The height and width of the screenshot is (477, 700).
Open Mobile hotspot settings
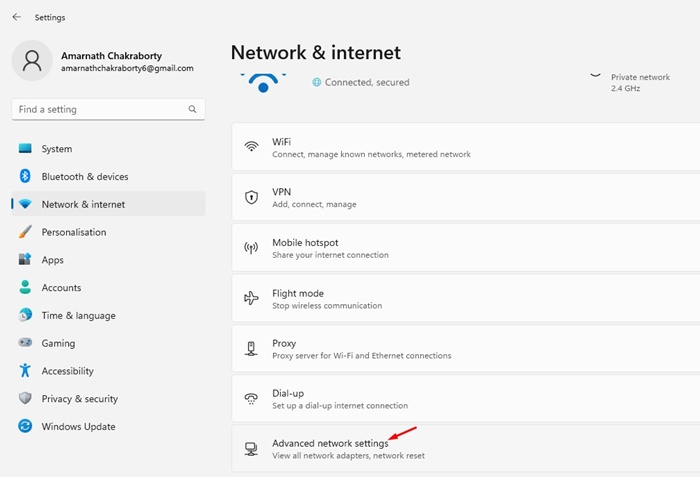tap(466, 248)
